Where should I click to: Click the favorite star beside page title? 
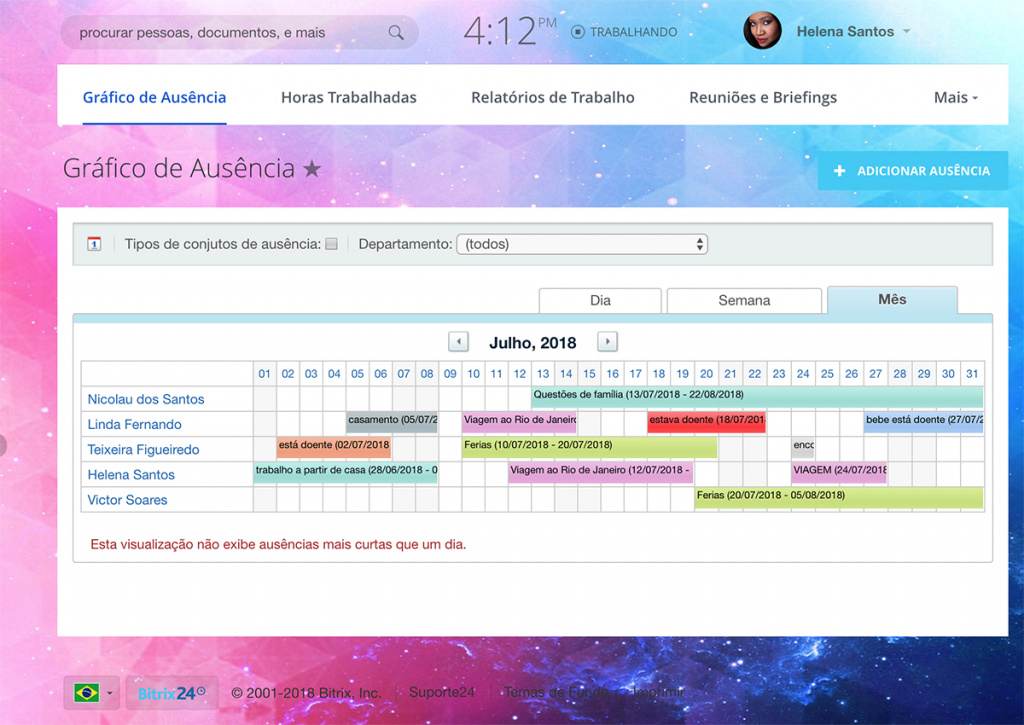tap(312, 170)
